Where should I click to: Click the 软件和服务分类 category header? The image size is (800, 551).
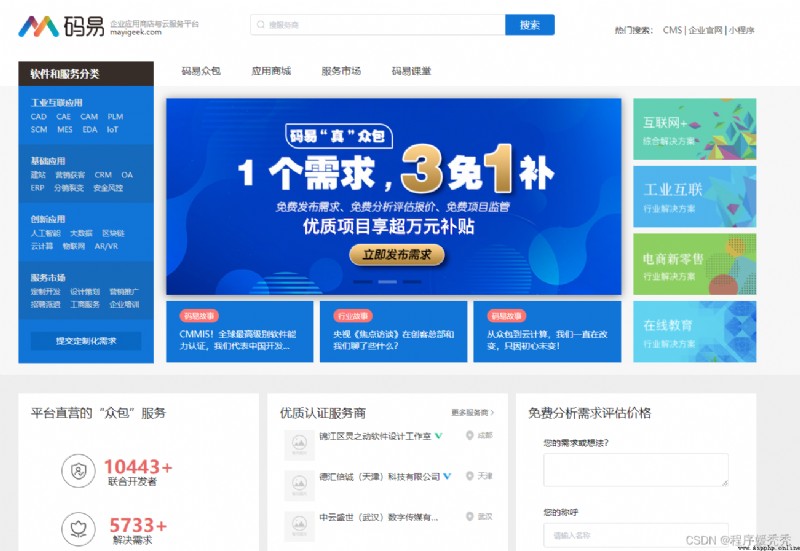(86, 73)
